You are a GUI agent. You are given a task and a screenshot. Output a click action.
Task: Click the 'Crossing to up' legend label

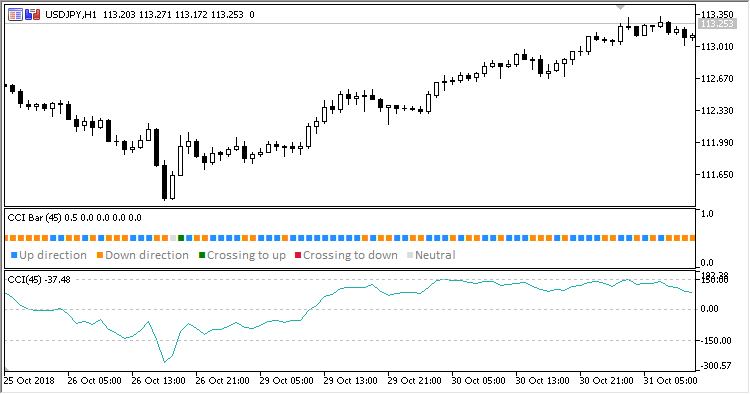pyautogui.click(x=246, y=255)
